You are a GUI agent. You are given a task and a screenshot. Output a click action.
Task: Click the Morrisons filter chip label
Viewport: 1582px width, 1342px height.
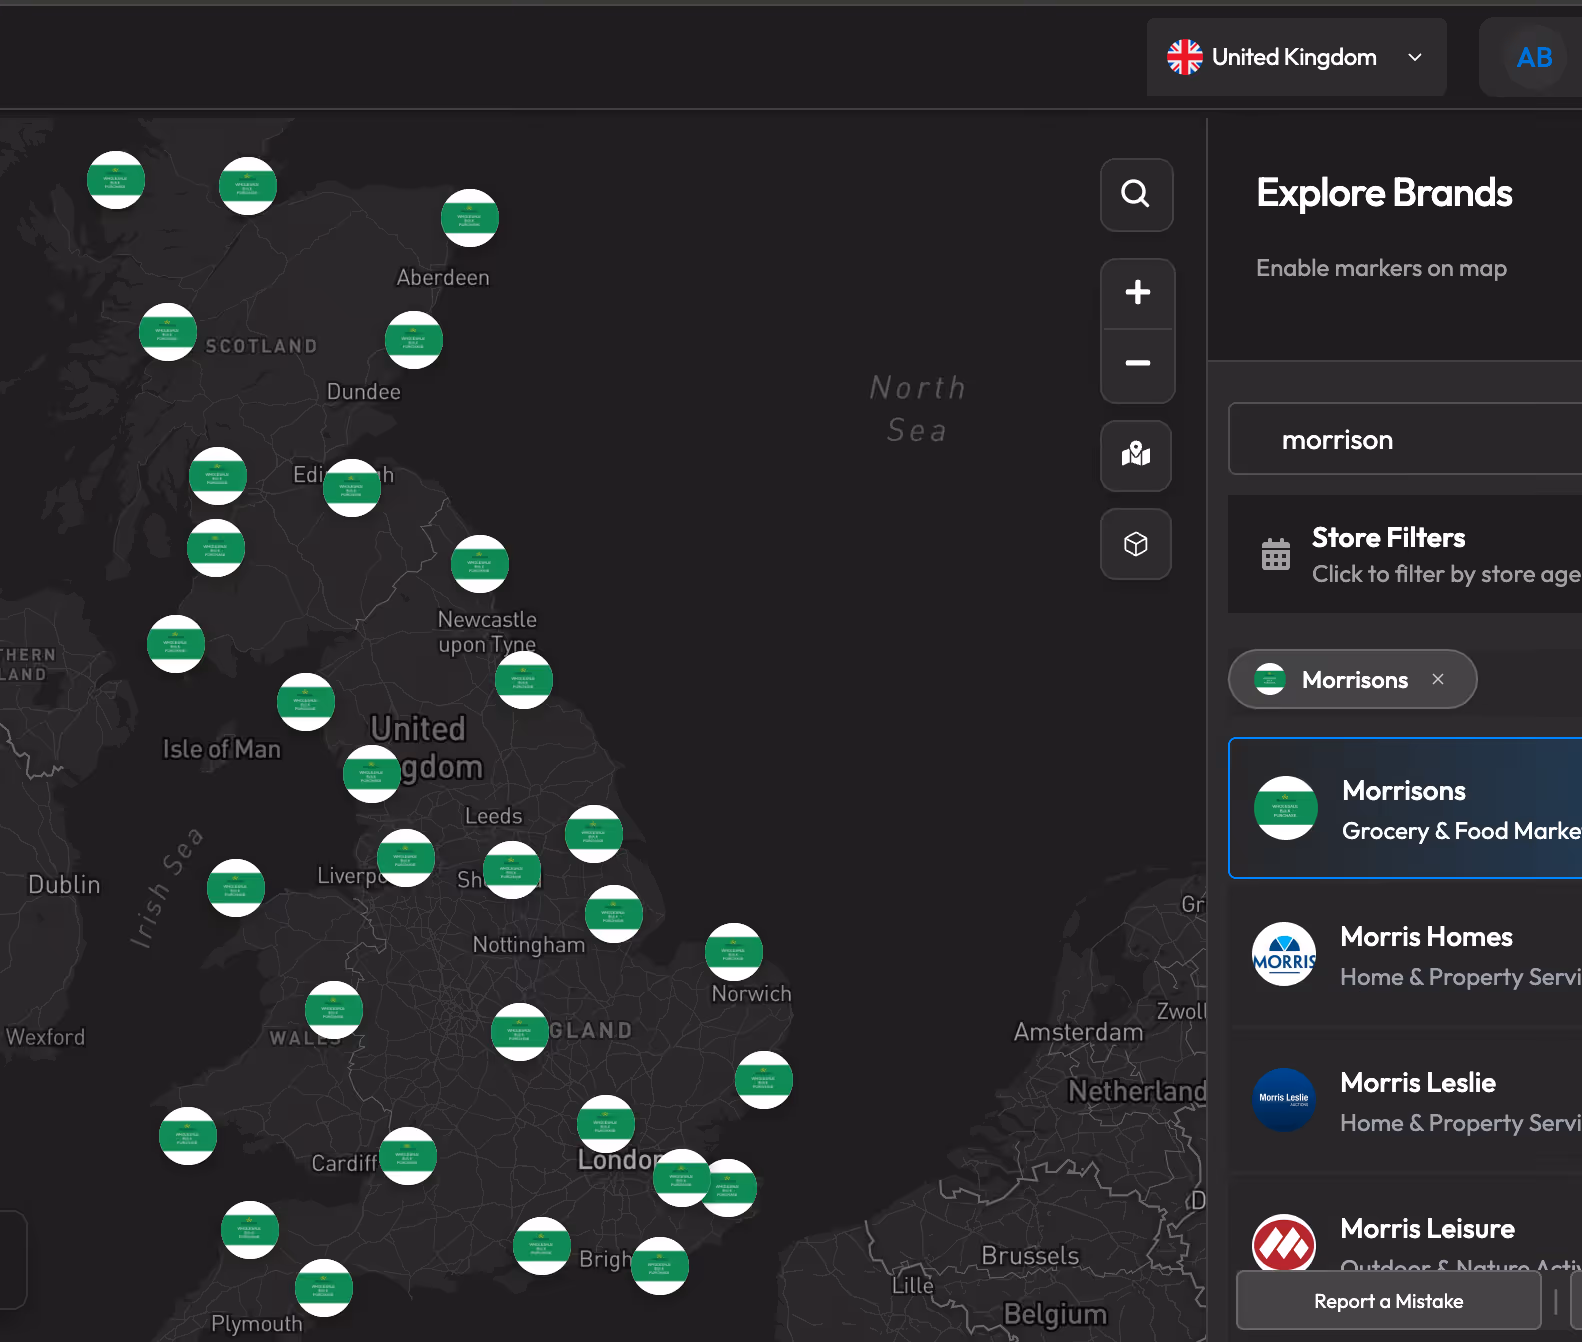(x=1355, y=680)
